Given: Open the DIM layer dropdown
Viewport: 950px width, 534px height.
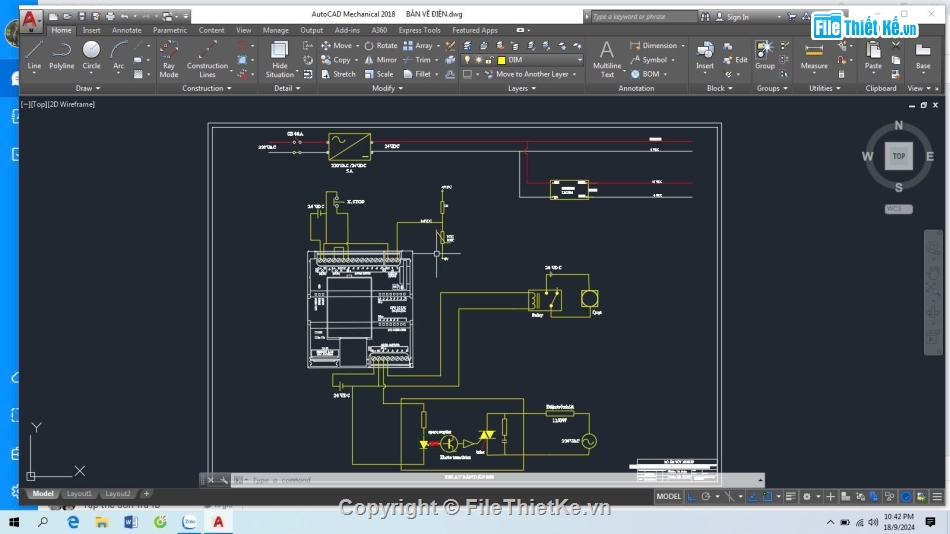Looking at the screenshot, I should 579,60.
